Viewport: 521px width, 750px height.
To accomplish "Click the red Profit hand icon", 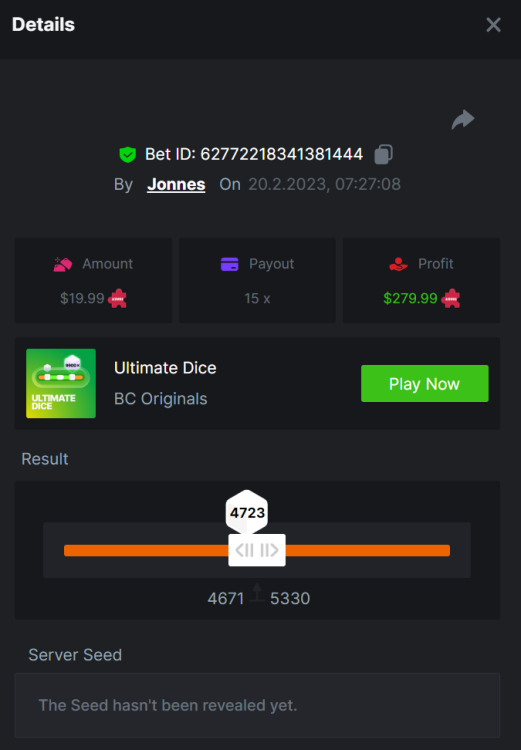I will pyautogui.click(x=398, y=264).
